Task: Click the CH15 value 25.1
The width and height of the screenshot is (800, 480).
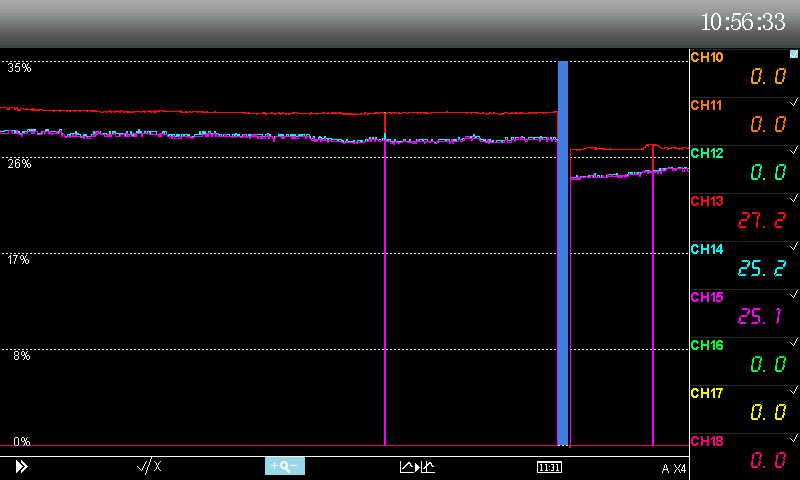Action: coord(760,316)
